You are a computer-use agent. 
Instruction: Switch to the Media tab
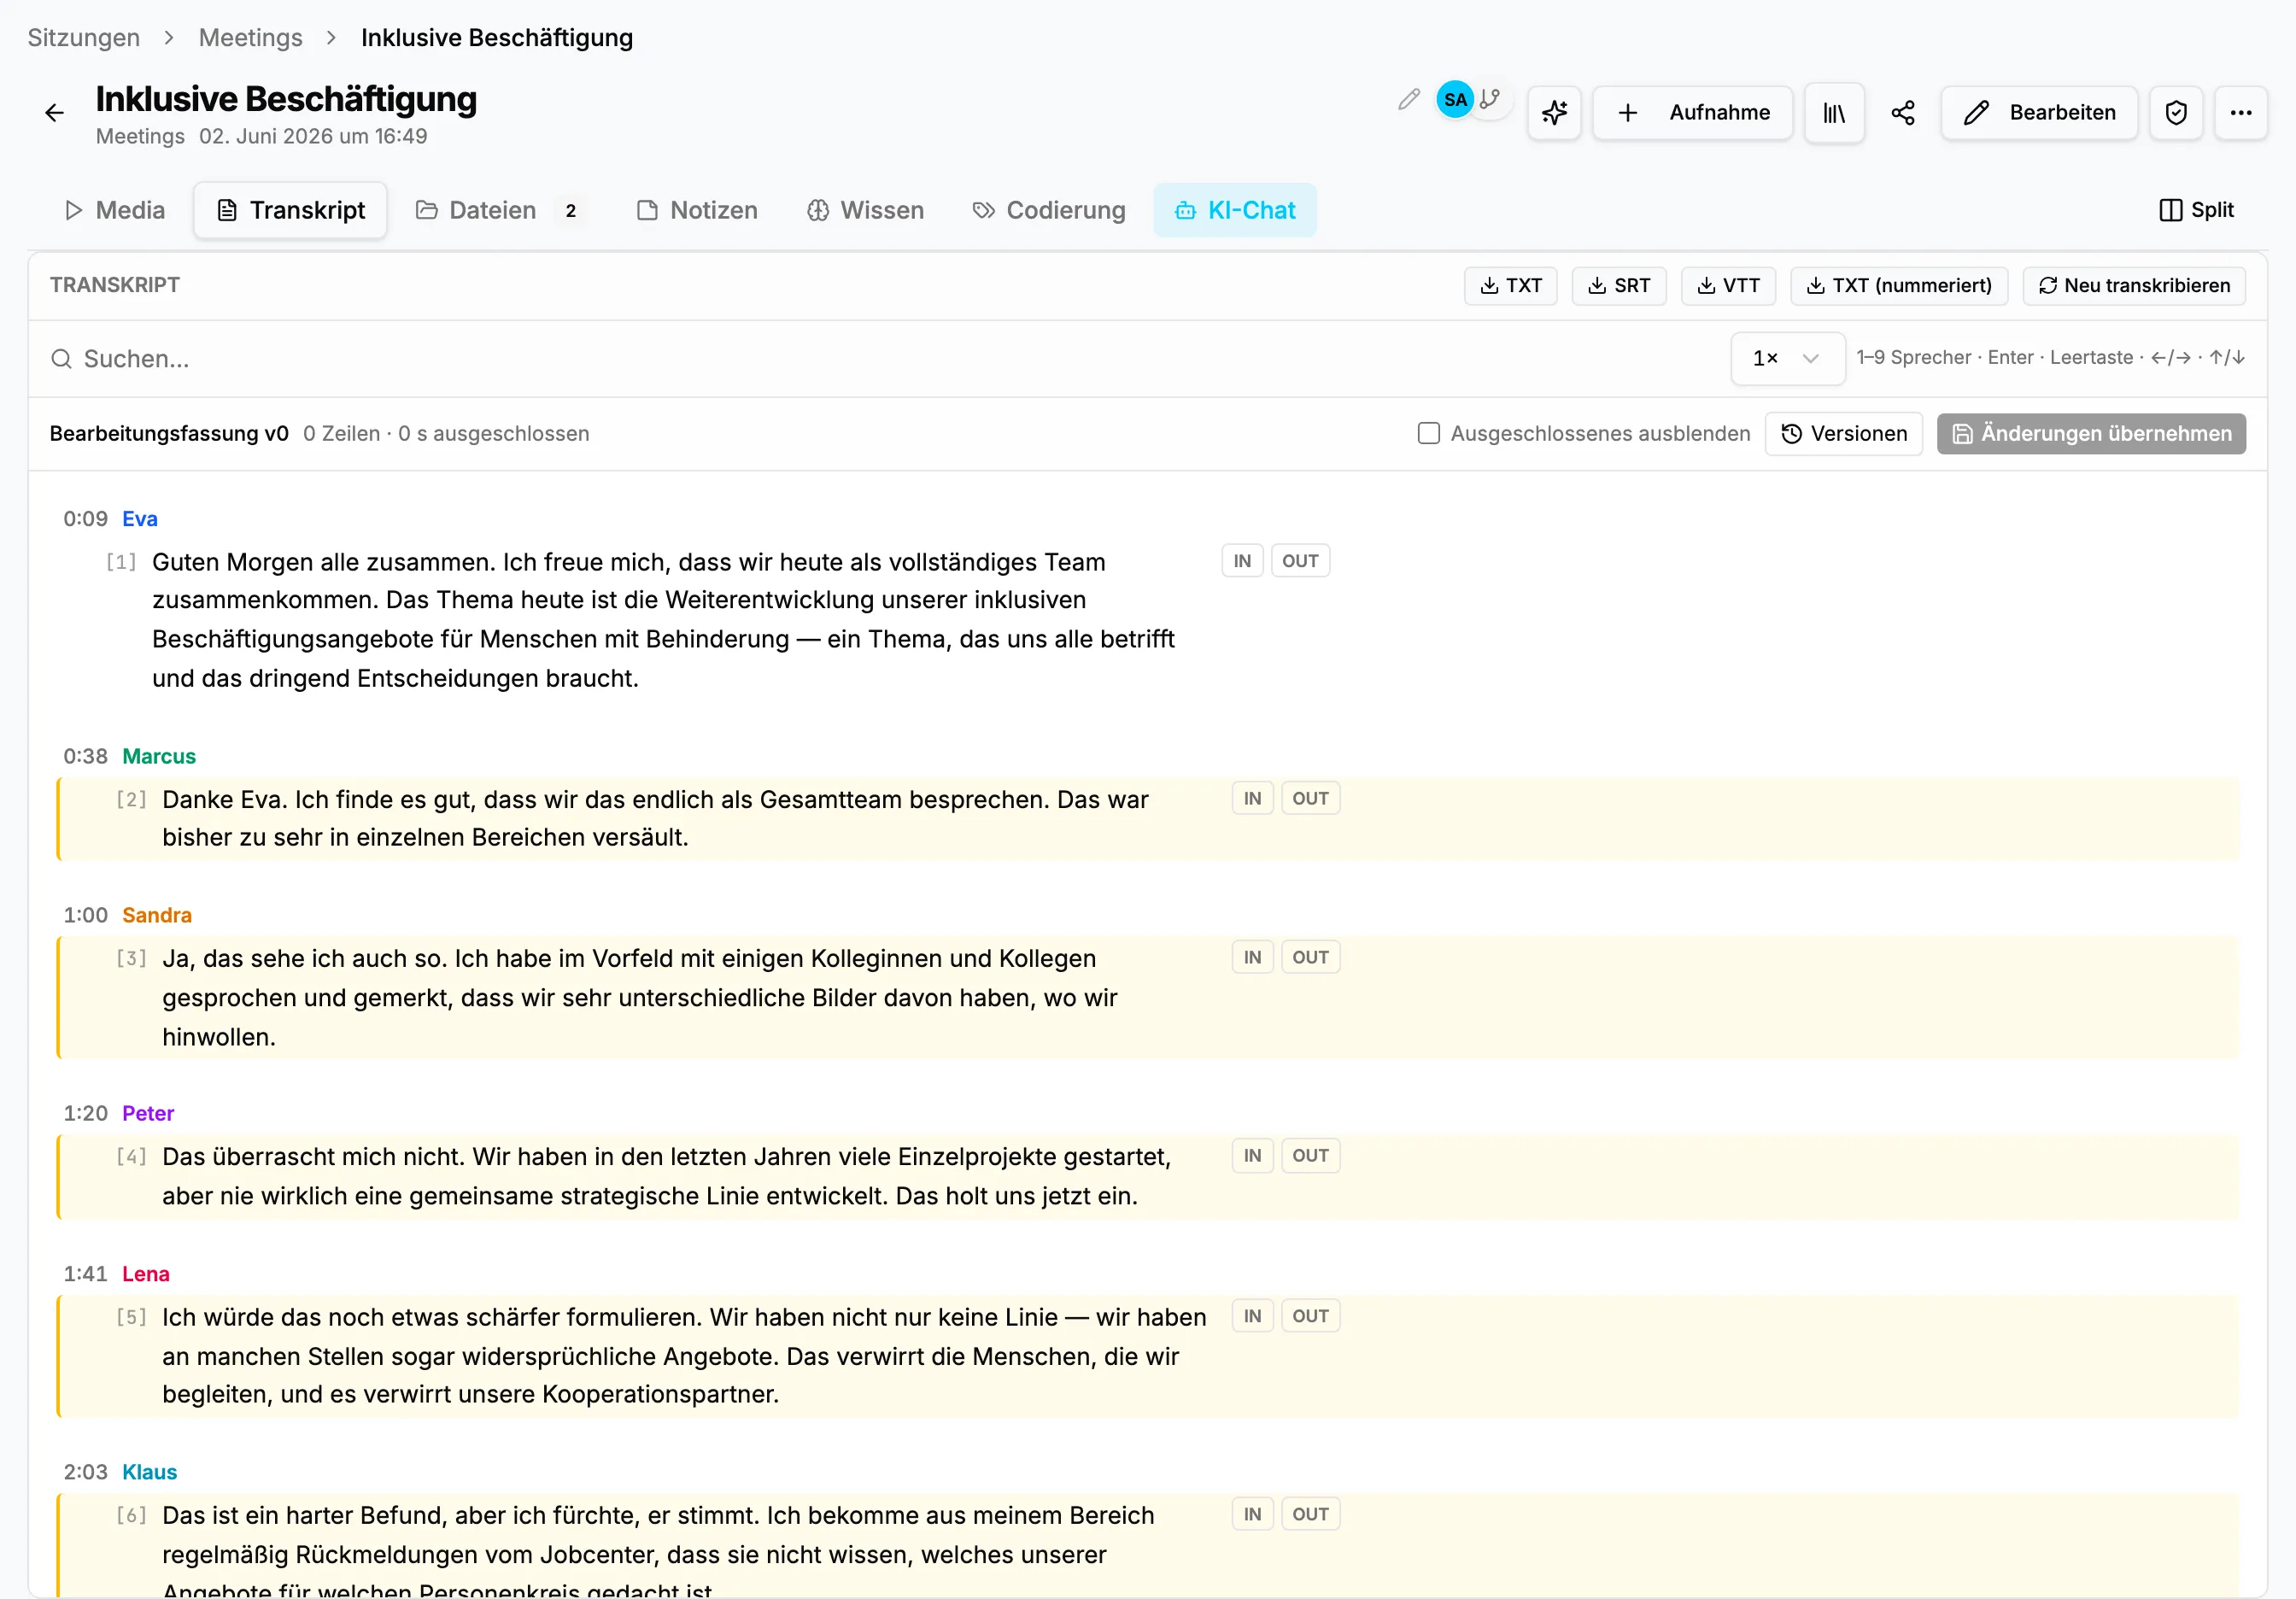point(114,210)
